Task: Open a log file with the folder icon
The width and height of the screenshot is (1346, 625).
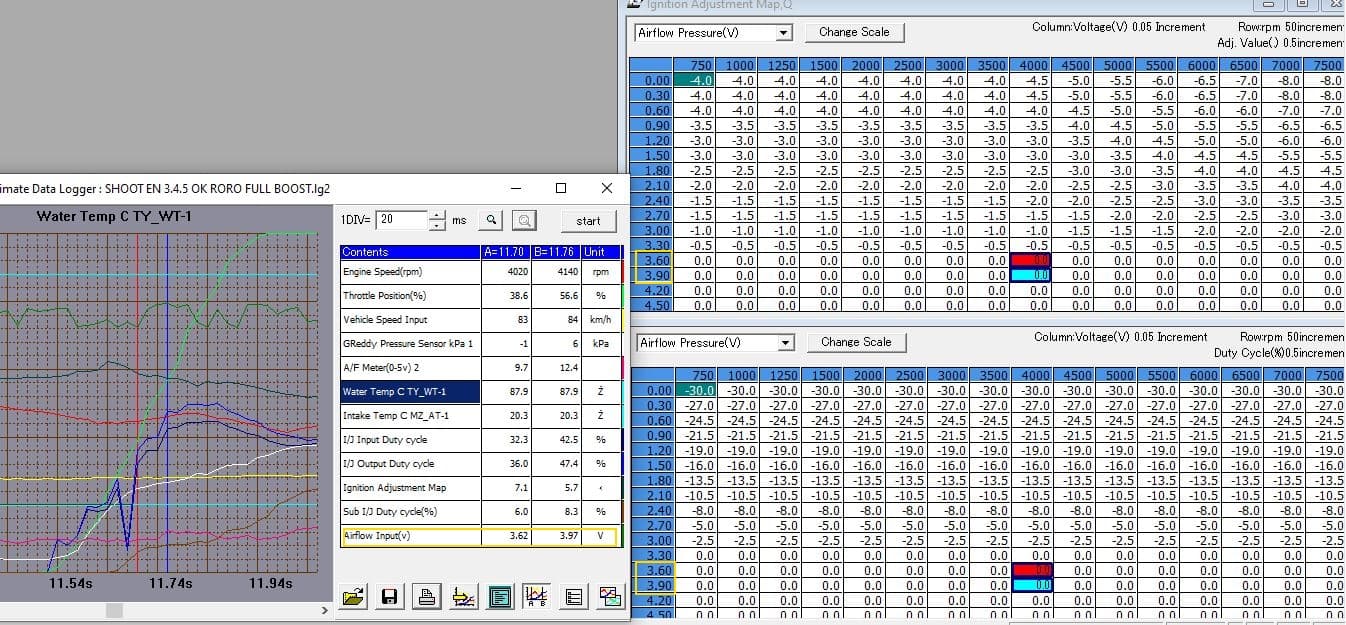Action: pyautogui.click(x=352, y=597)
